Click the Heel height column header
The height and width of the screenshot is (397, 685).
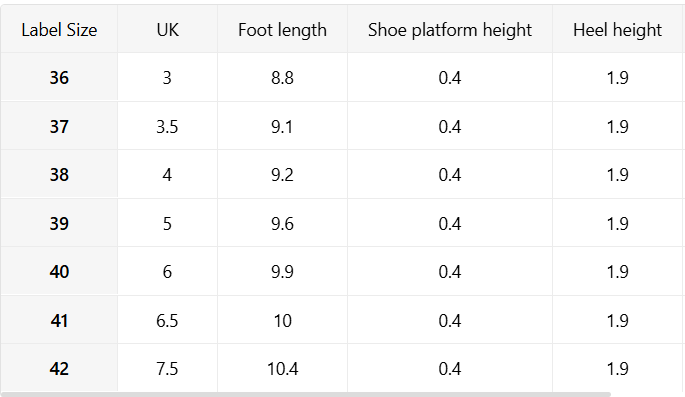[x=618, y=30]
